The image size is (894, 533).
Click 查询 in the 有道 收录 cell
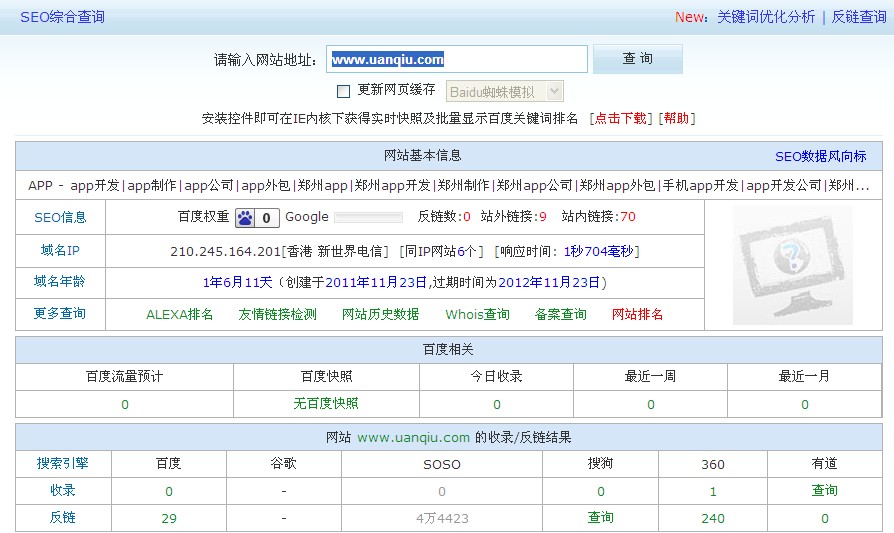point(824,490)
